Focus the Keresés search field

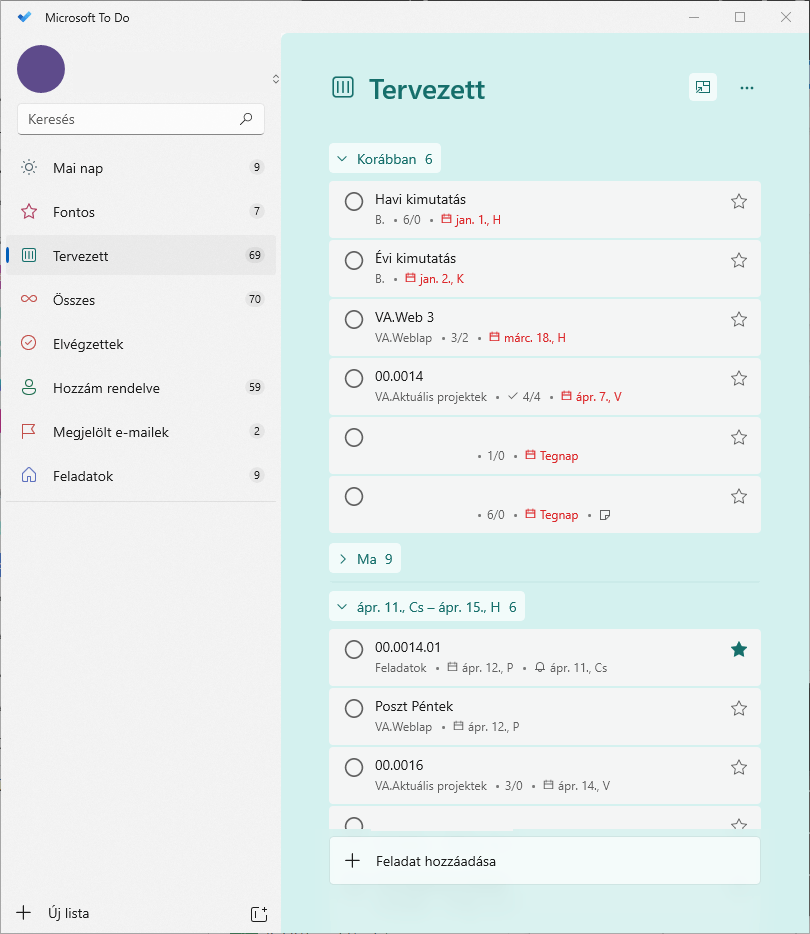click(x=130, y=119)
